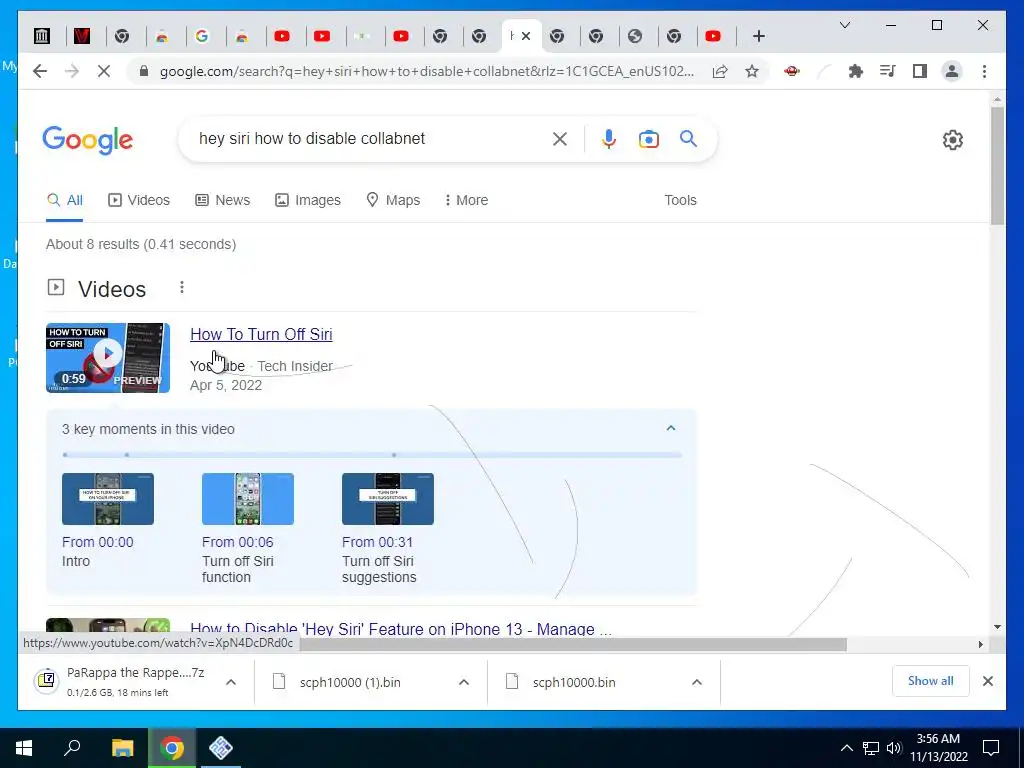Go to the Google homepage via logo
The image size is (1024, 768).
[88, 140]
